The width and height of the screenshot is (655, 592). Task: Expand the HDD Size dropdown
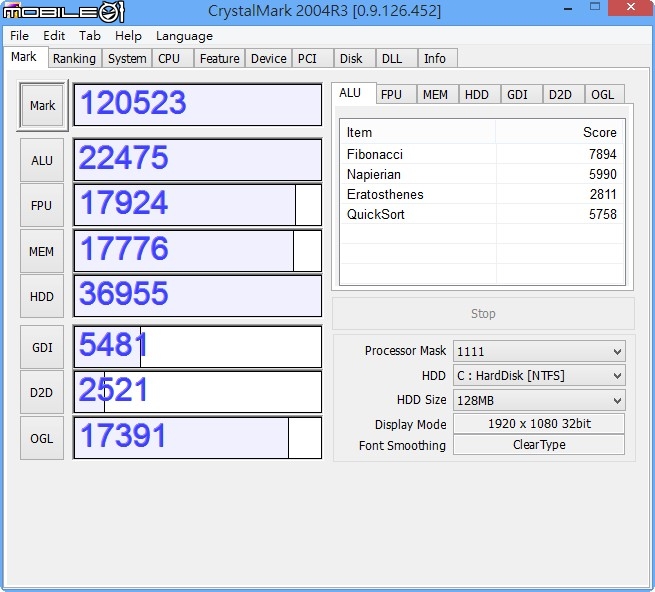[539, 401]
